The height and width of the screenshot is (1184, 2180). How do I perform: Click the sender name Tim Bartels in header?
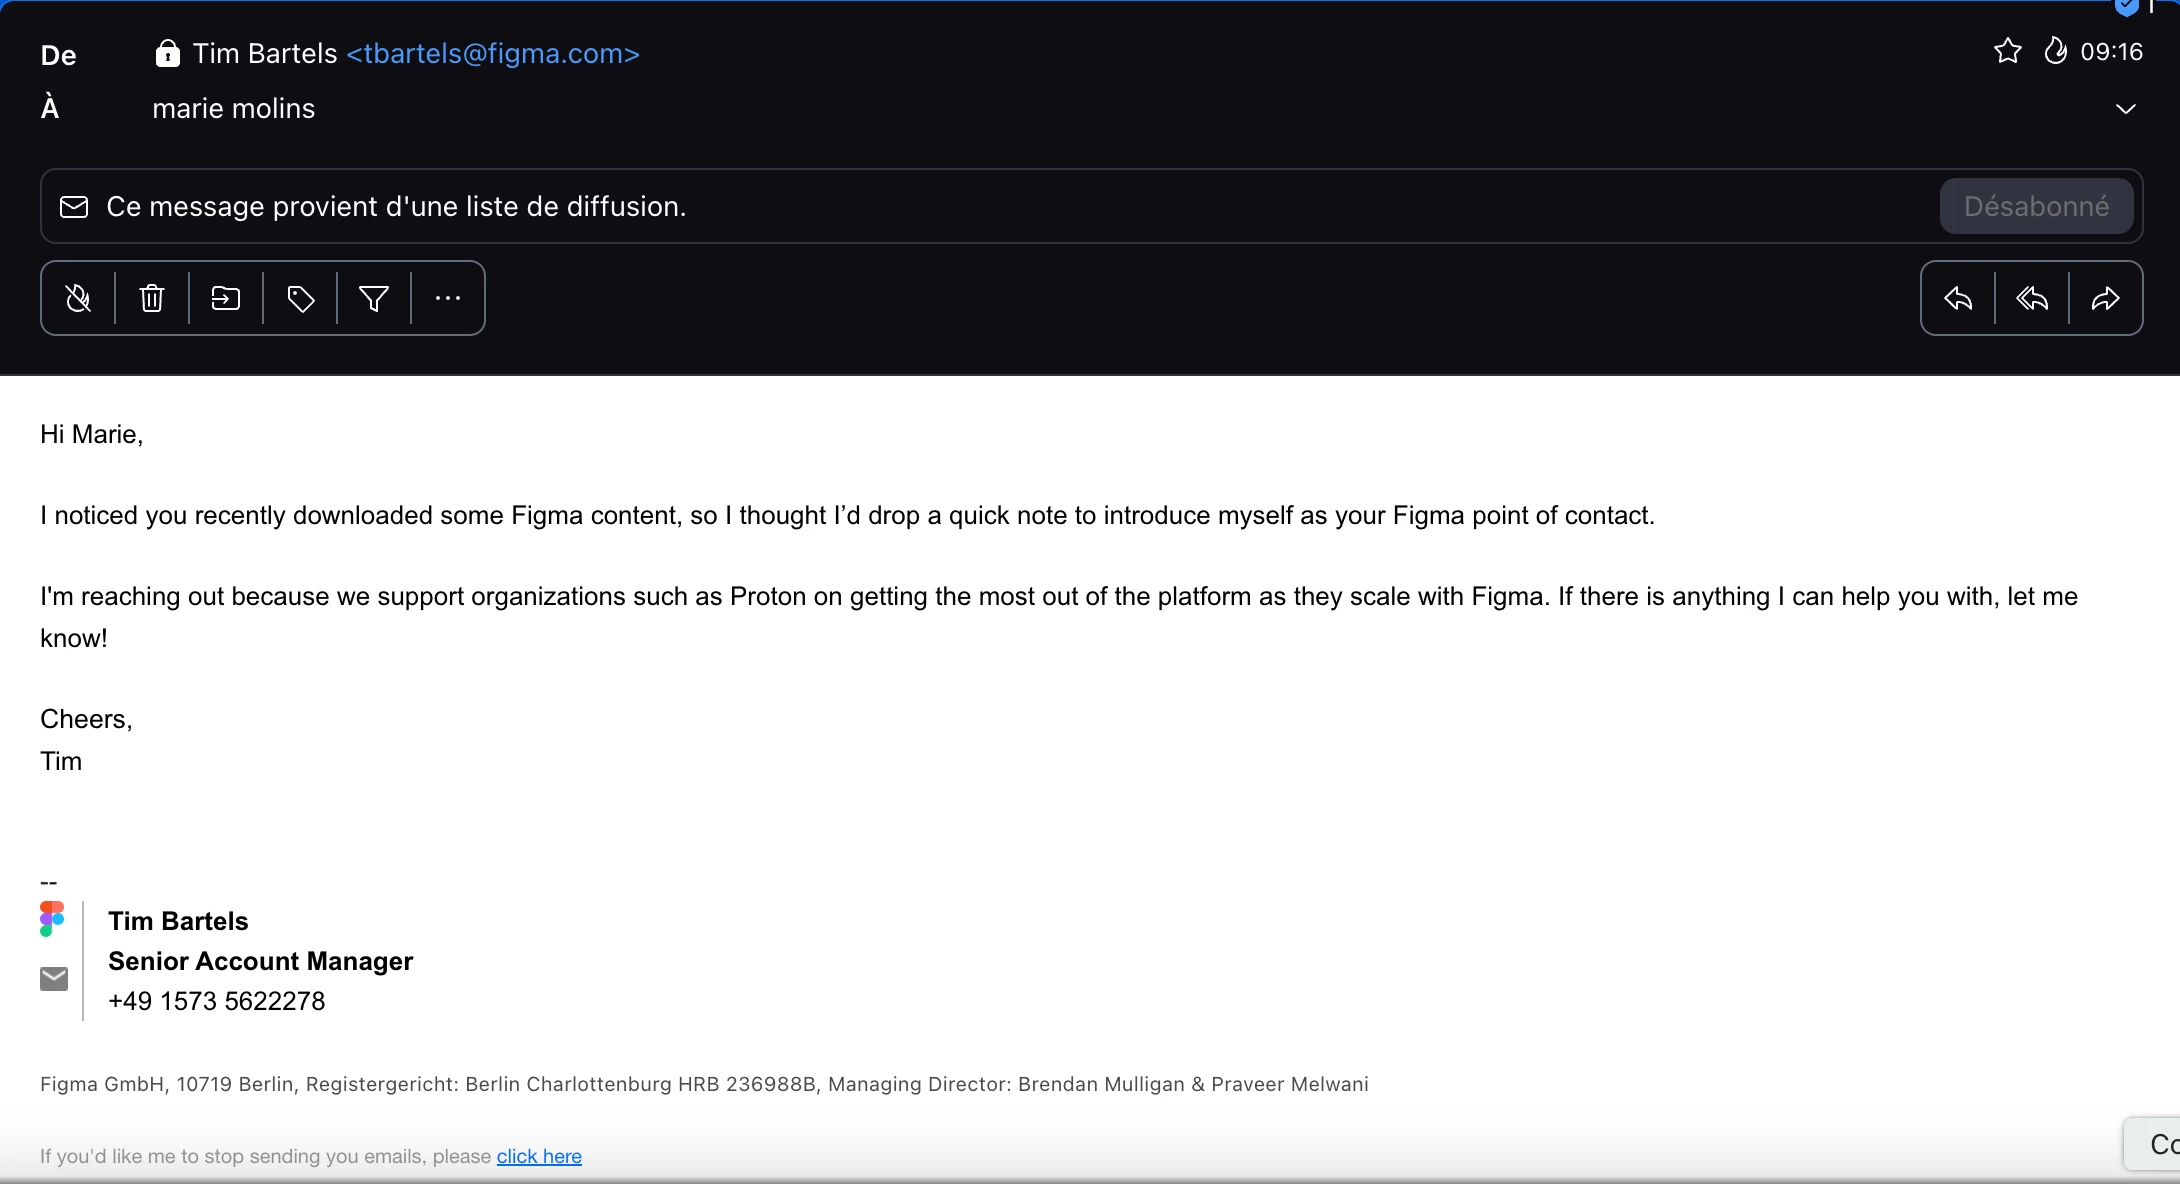[265, 53]
